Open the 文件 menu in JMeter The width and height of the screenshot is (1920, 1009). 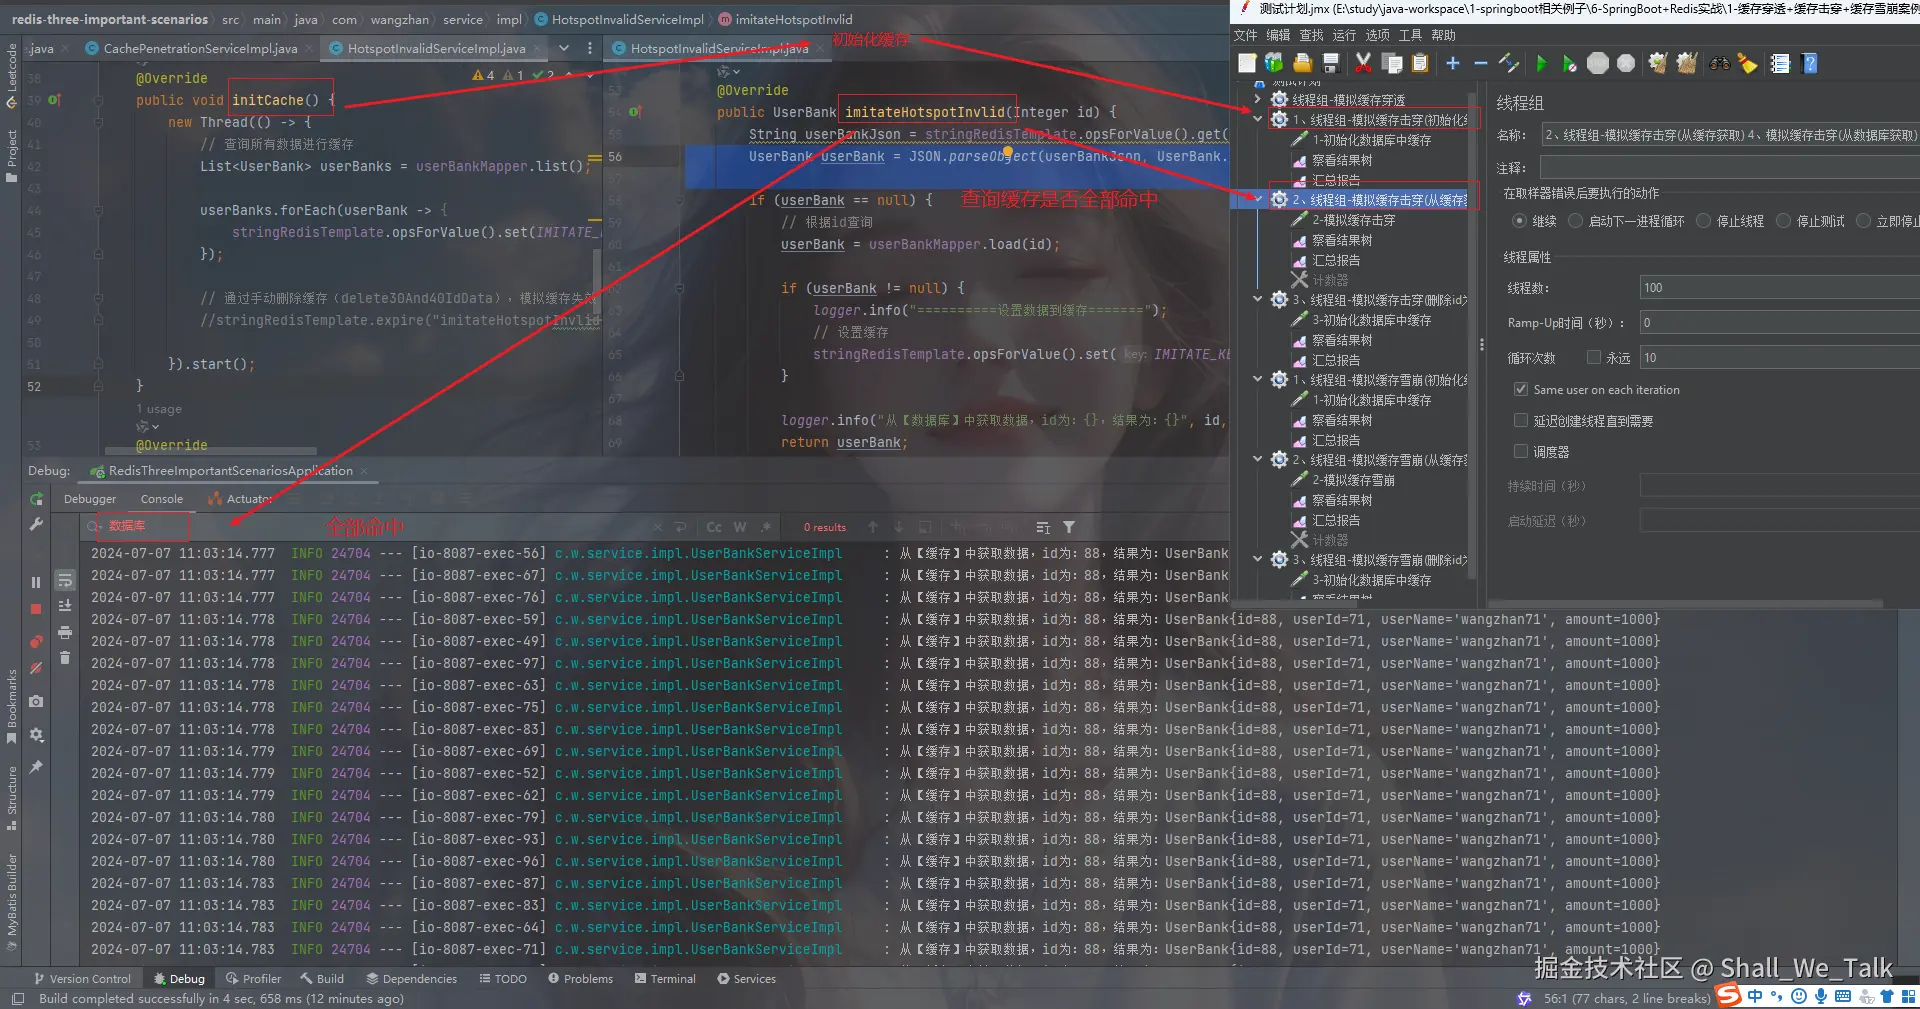[x=1245, y=35]
